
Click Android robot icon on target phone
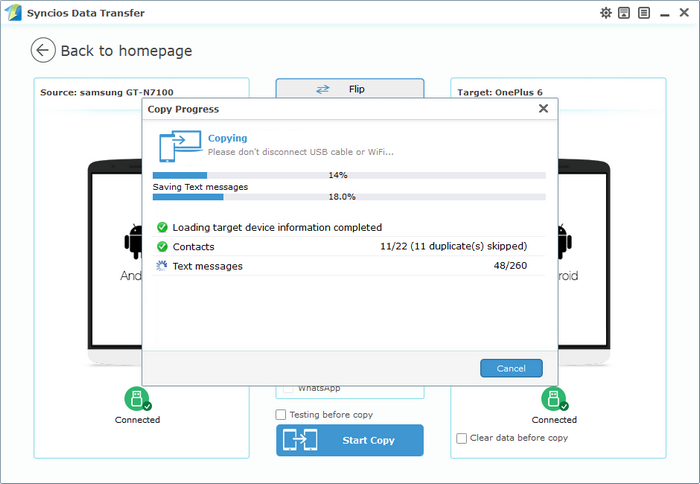point(565,242)
